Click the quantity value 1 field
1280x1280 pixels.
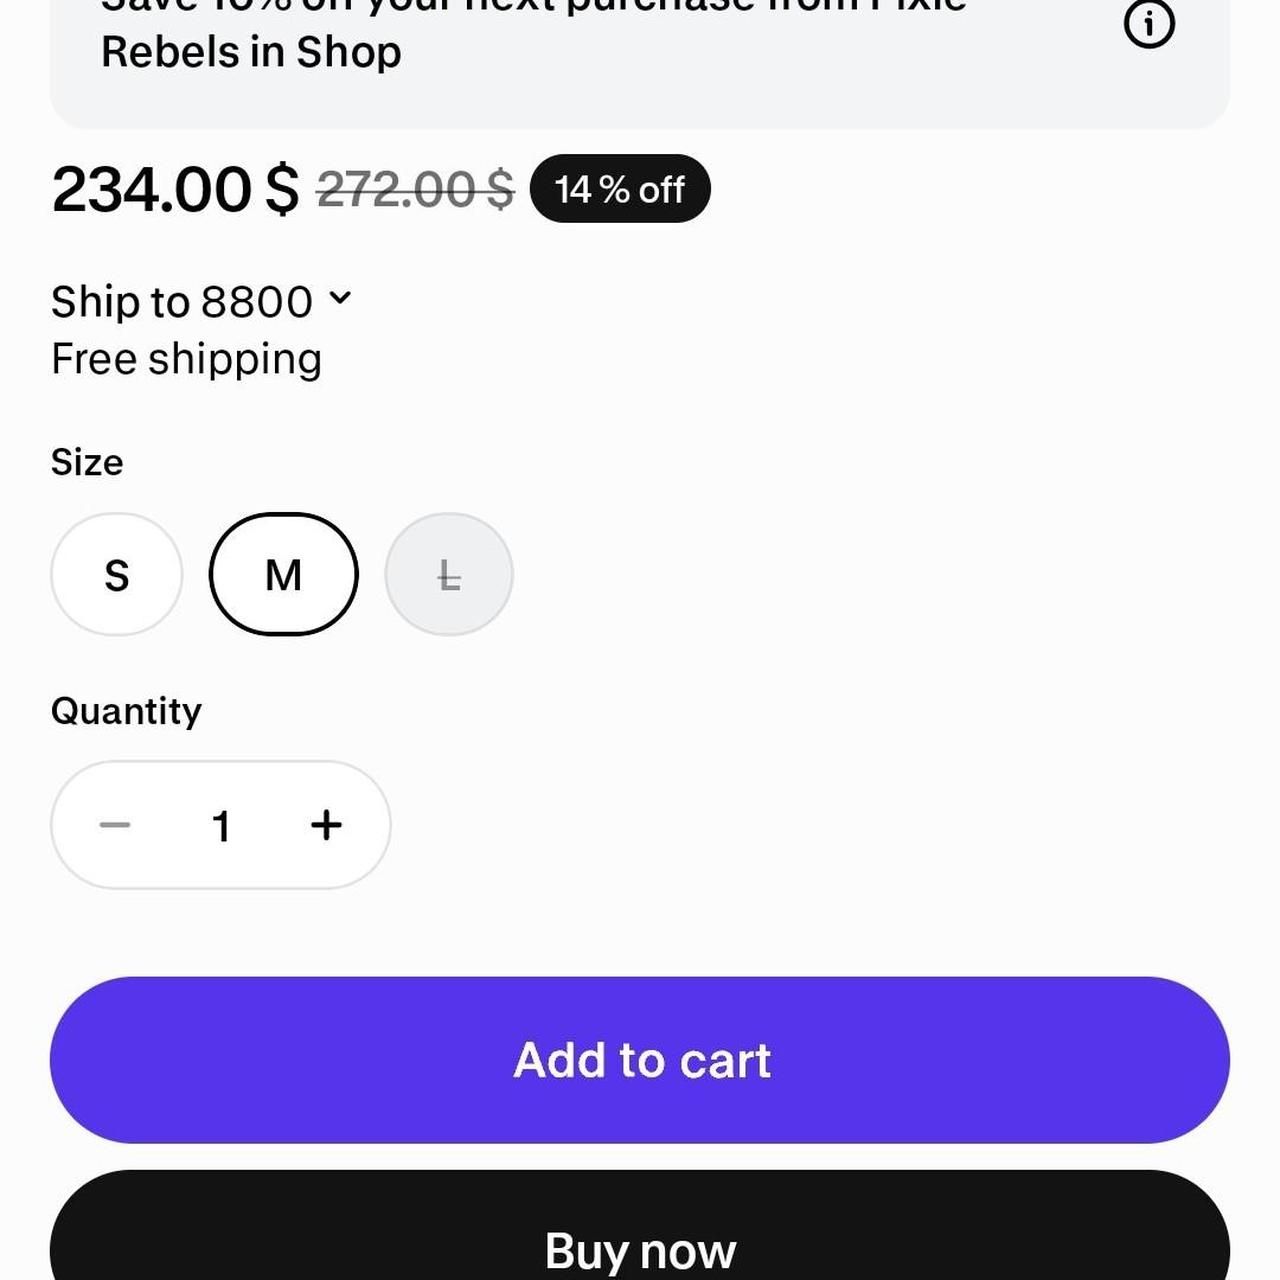point(221,826)
